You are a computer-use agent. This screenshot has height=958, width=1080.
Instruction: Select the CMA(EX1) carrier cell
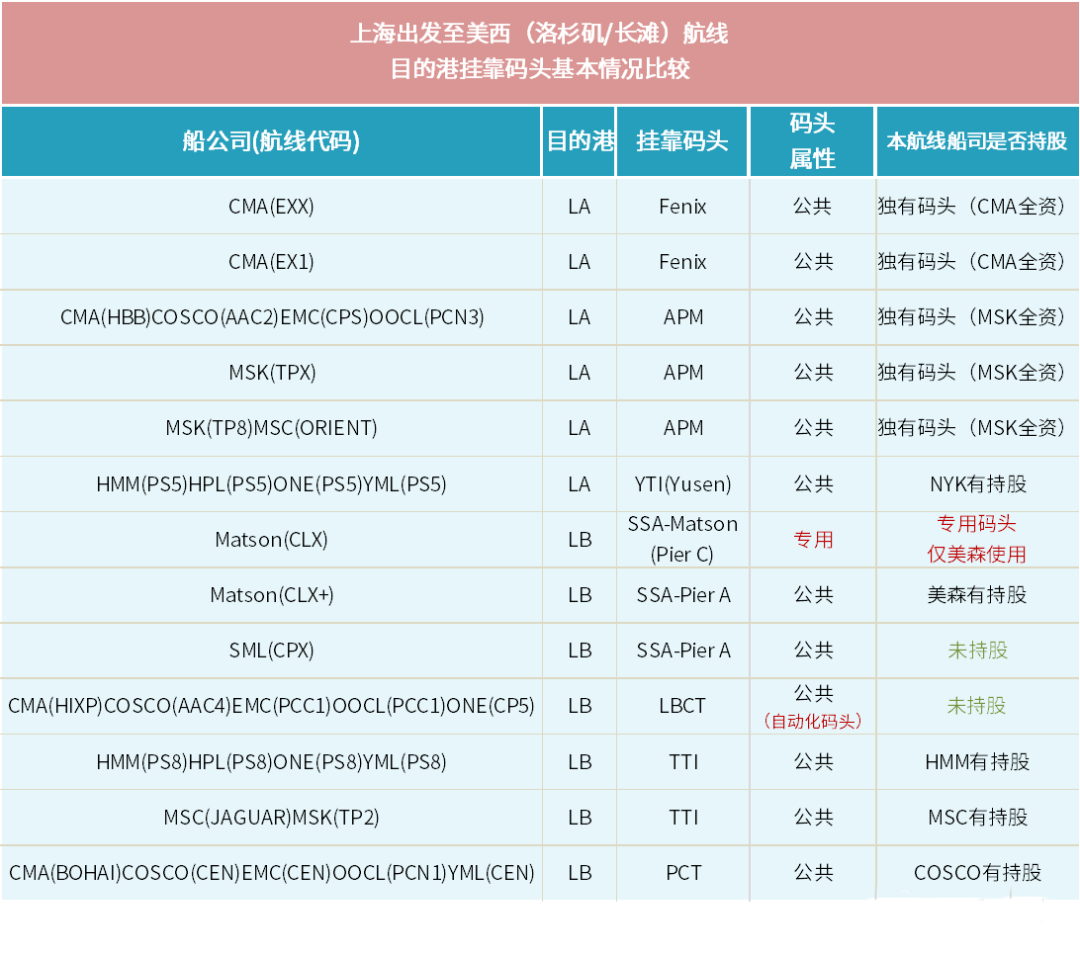click(x=271, y=262)
